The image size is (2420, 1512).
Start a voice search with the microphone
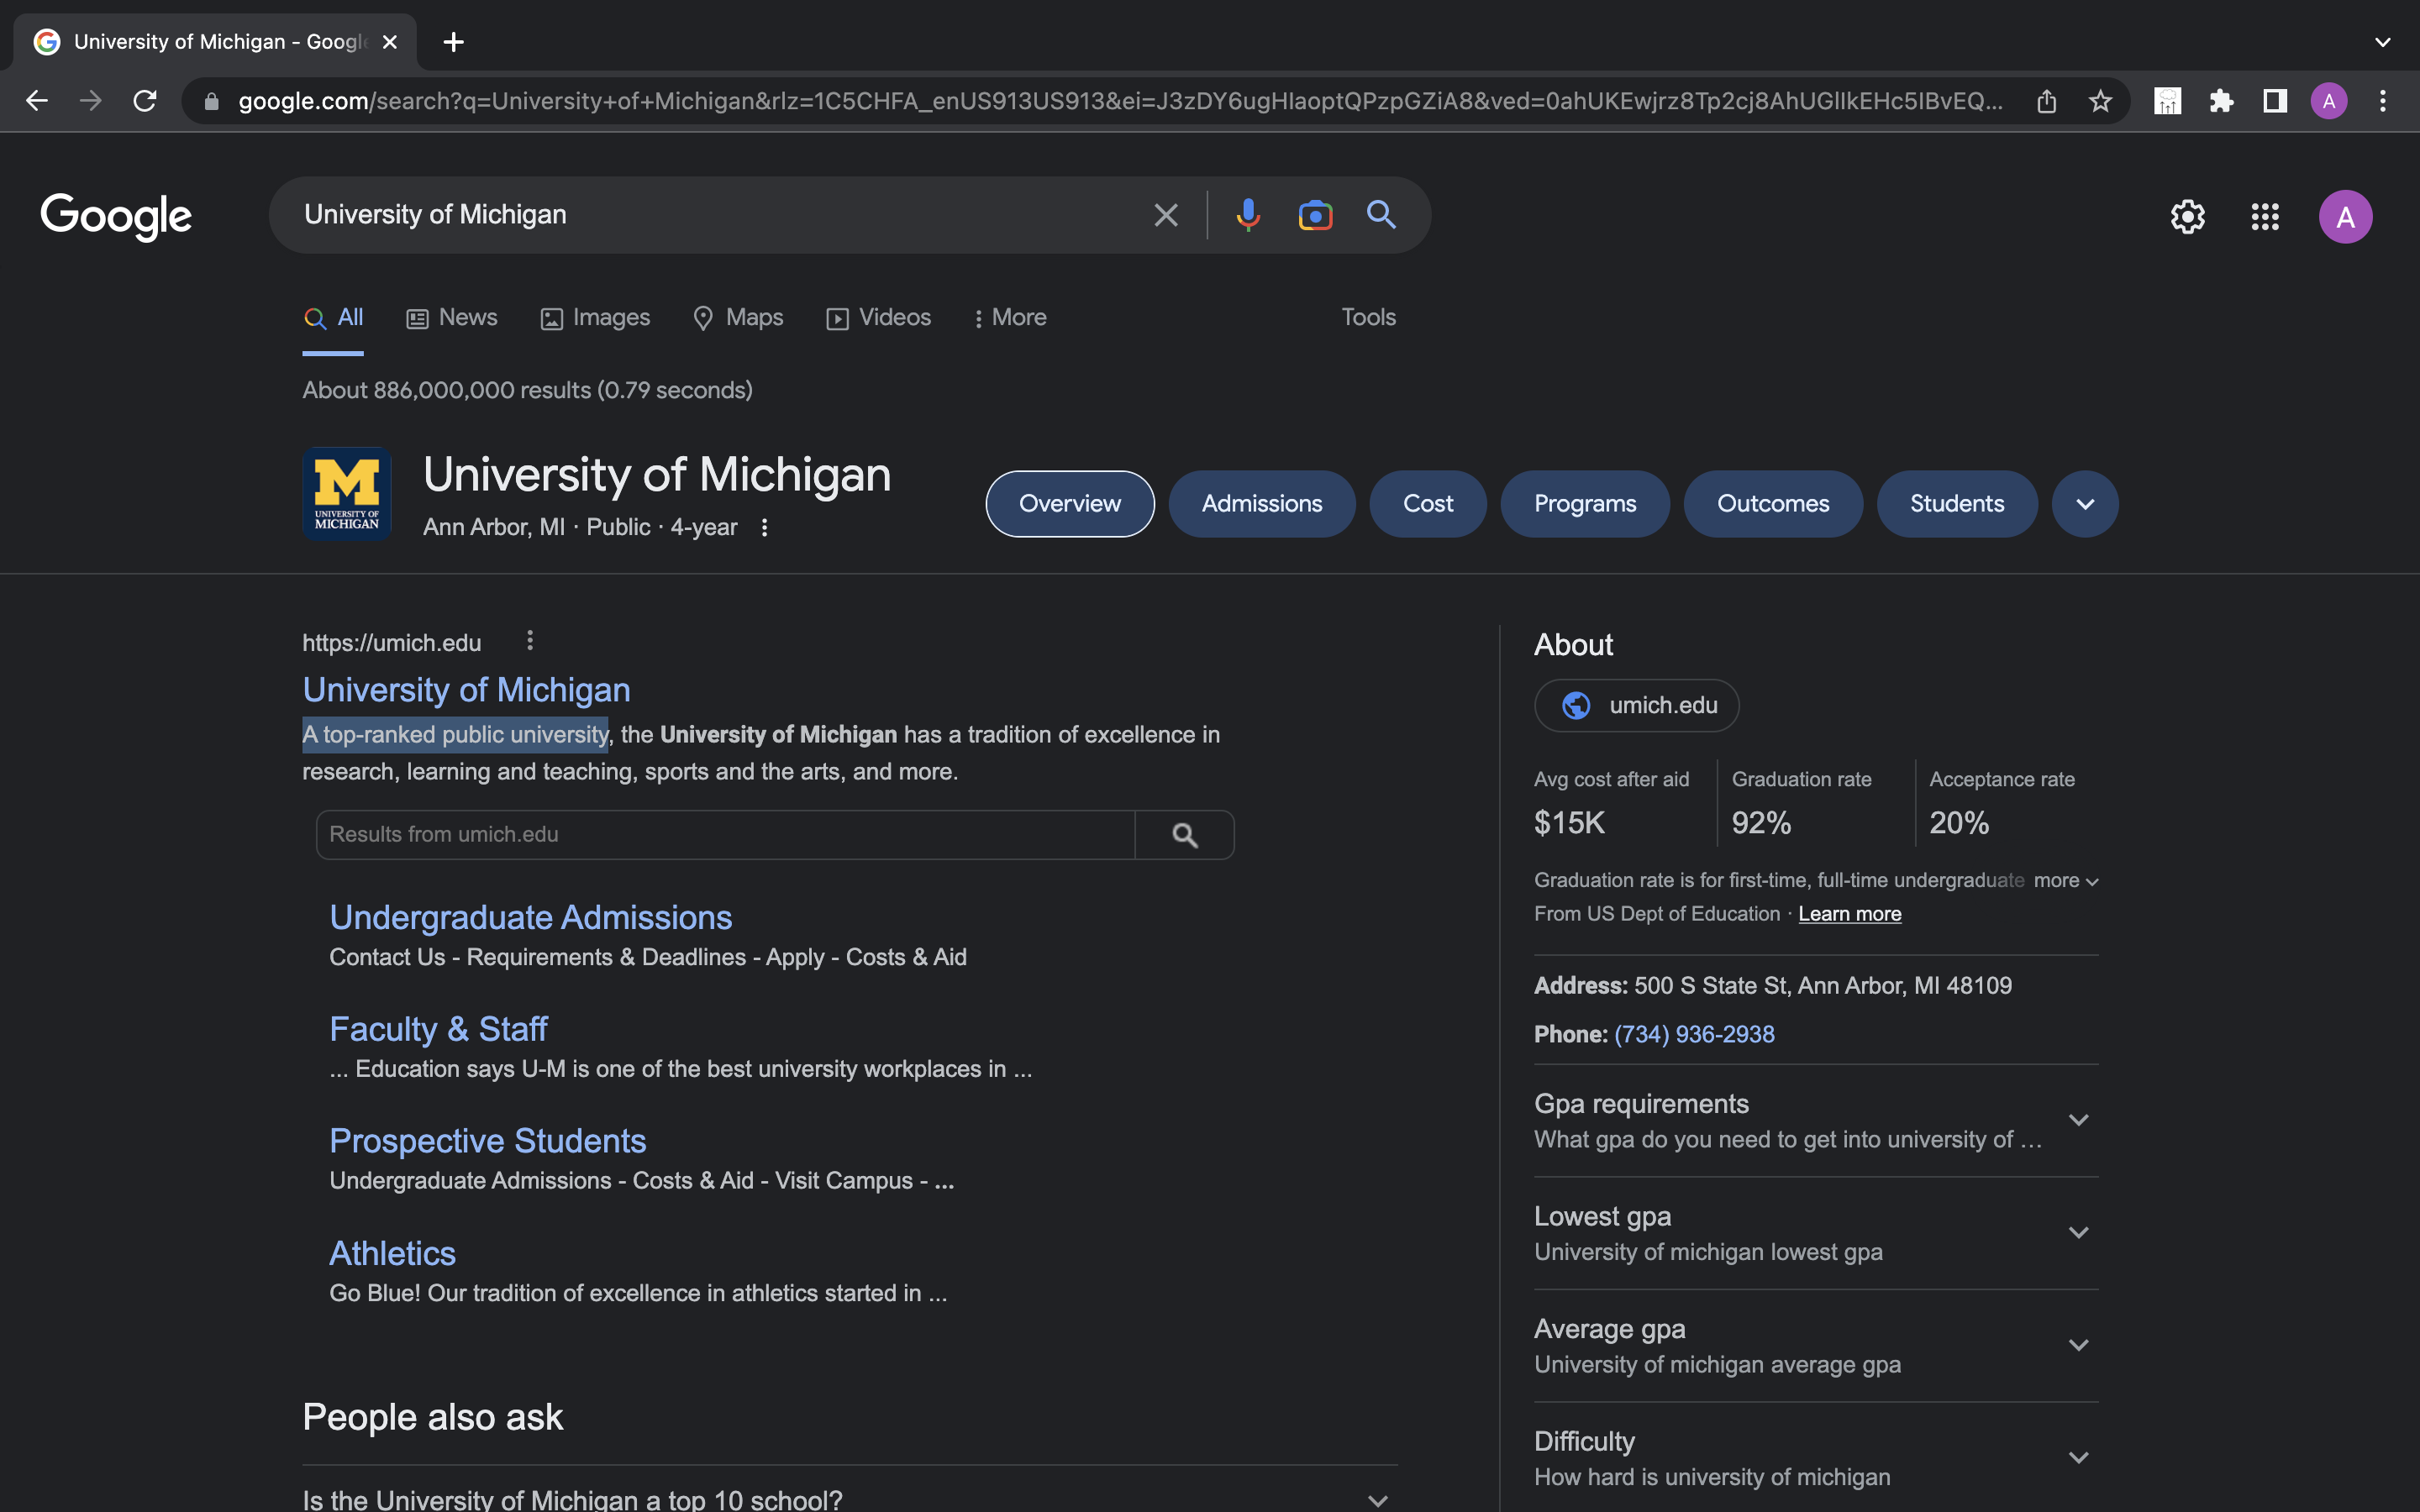tap(1247, 214)
